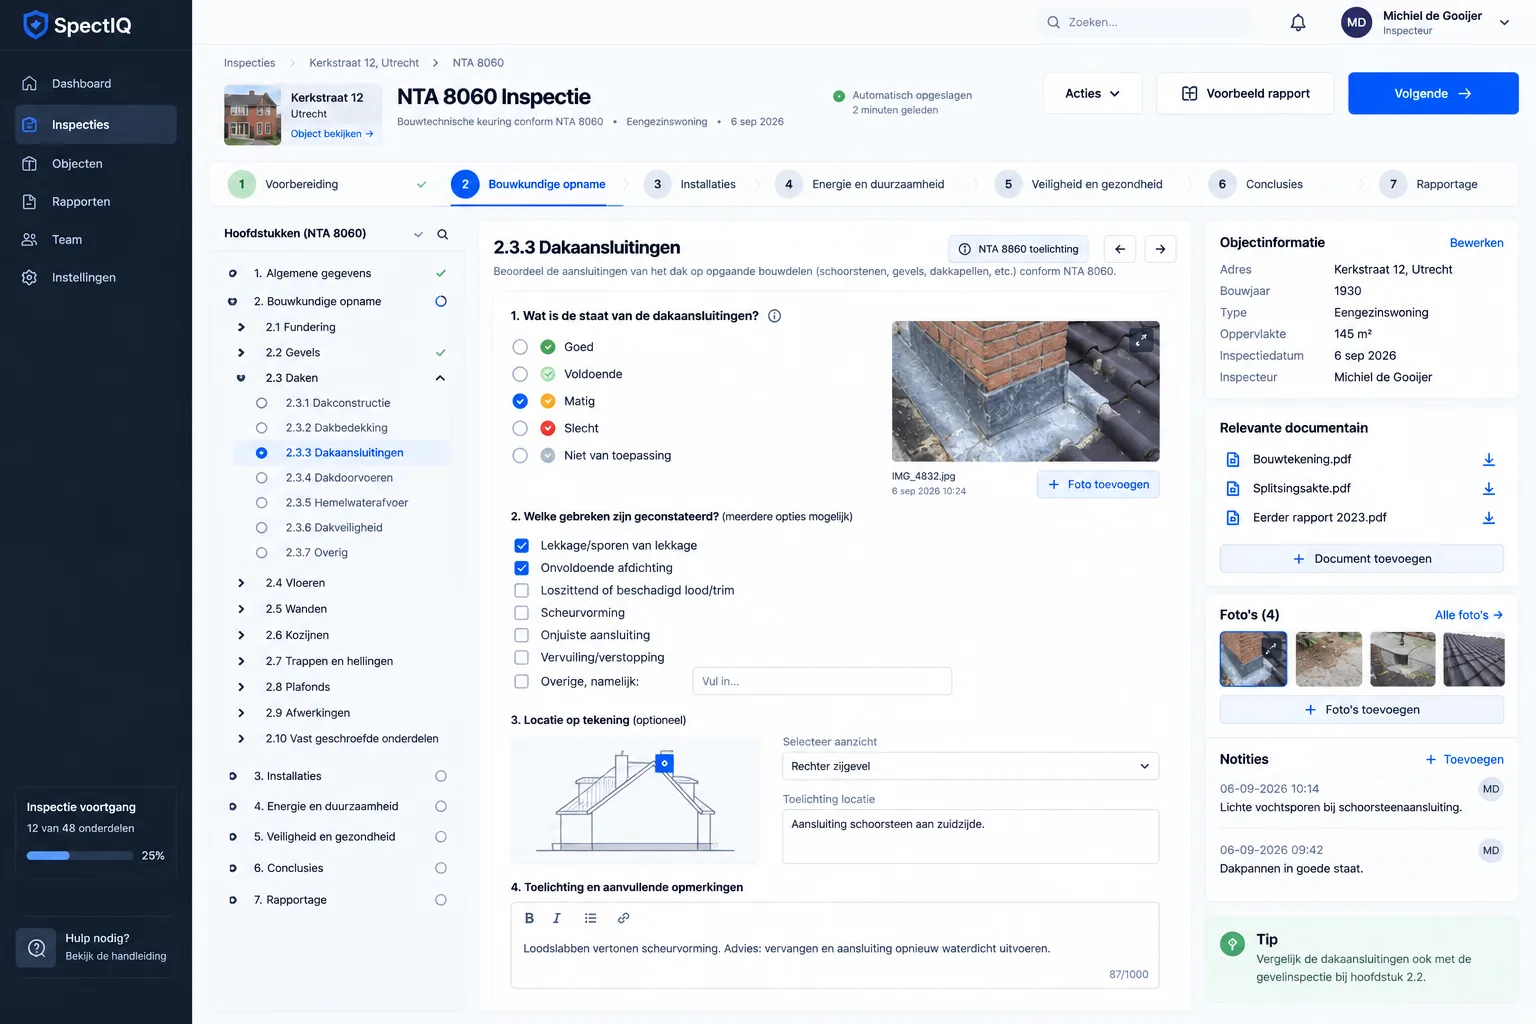Viewport: 1536px width, 1024px height.
Task: Go to next section with right arrow
Action: pyautogui.click(x=1160, y=249)
